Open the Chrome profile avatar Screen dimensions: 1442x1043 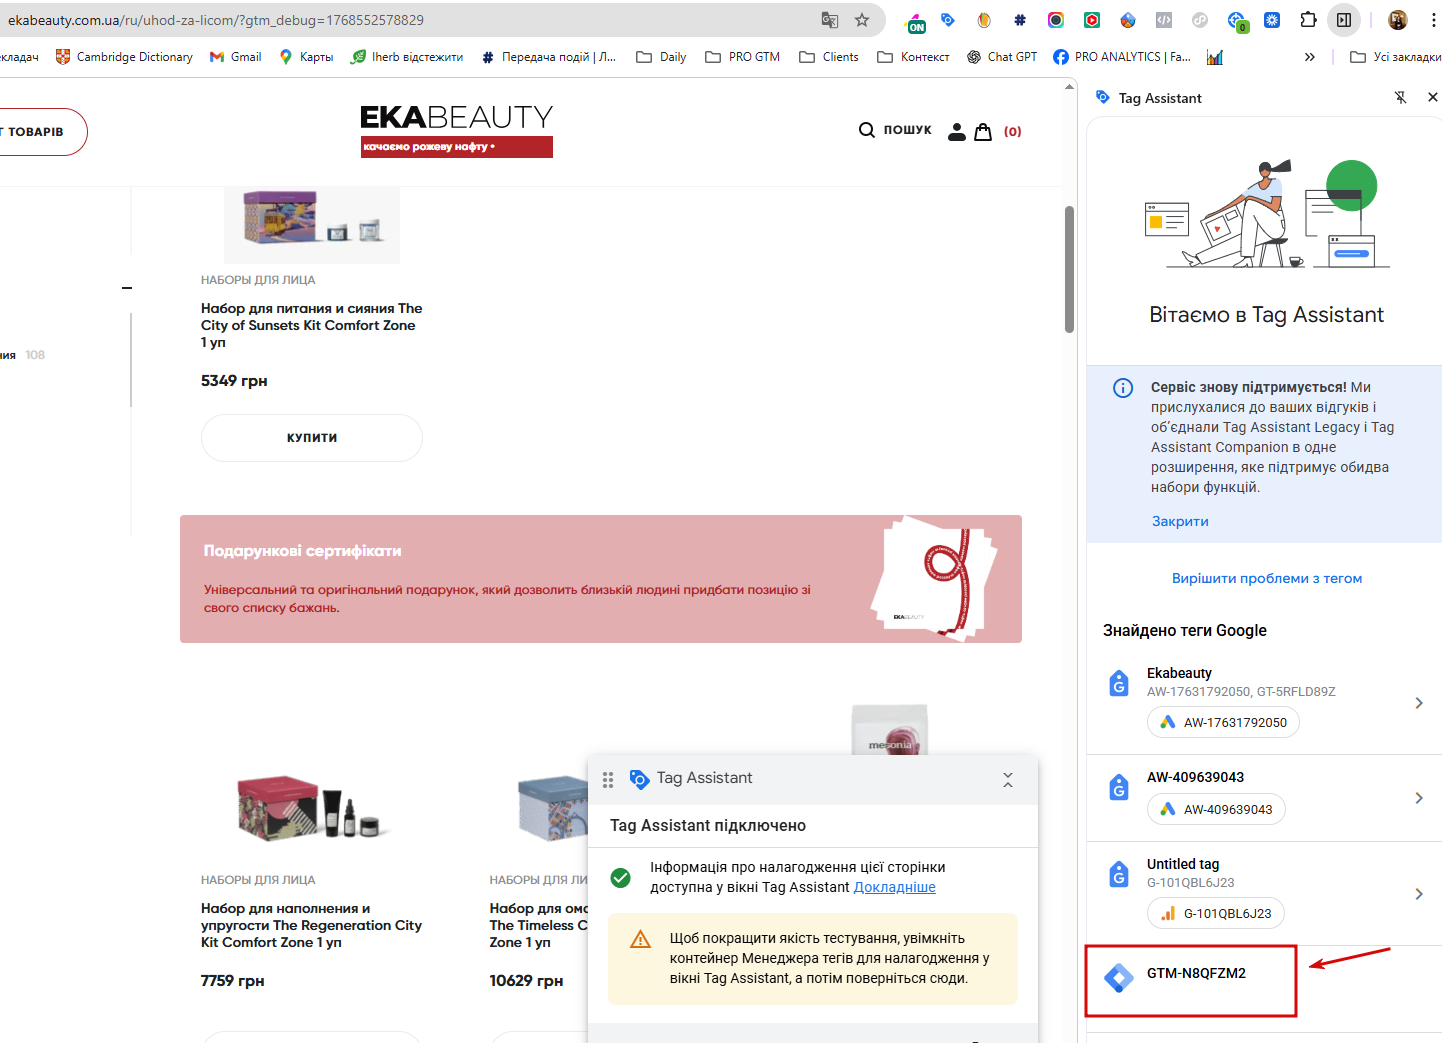click(x=1398, y=20)
